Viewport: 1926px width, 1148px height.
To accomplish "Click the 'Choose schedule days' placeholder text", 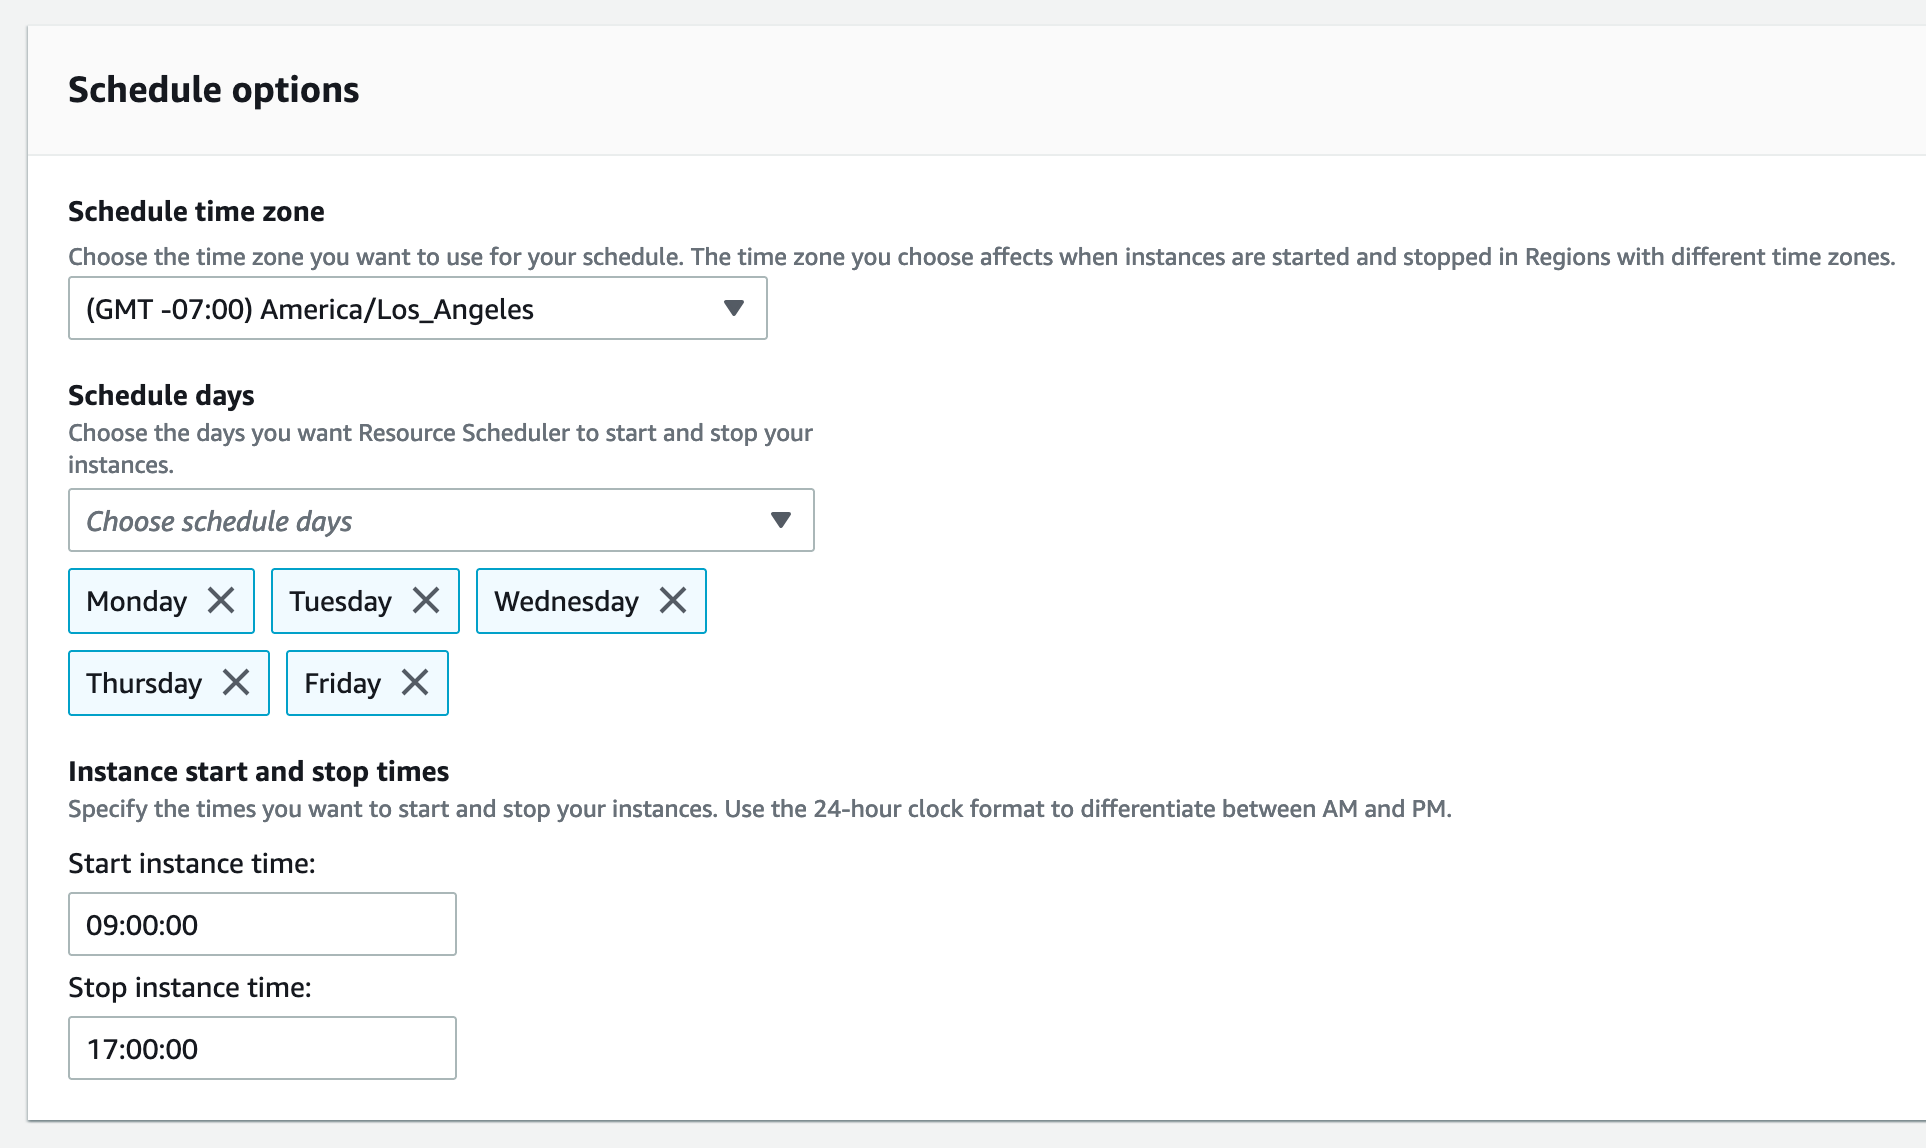I will point(219,521).
